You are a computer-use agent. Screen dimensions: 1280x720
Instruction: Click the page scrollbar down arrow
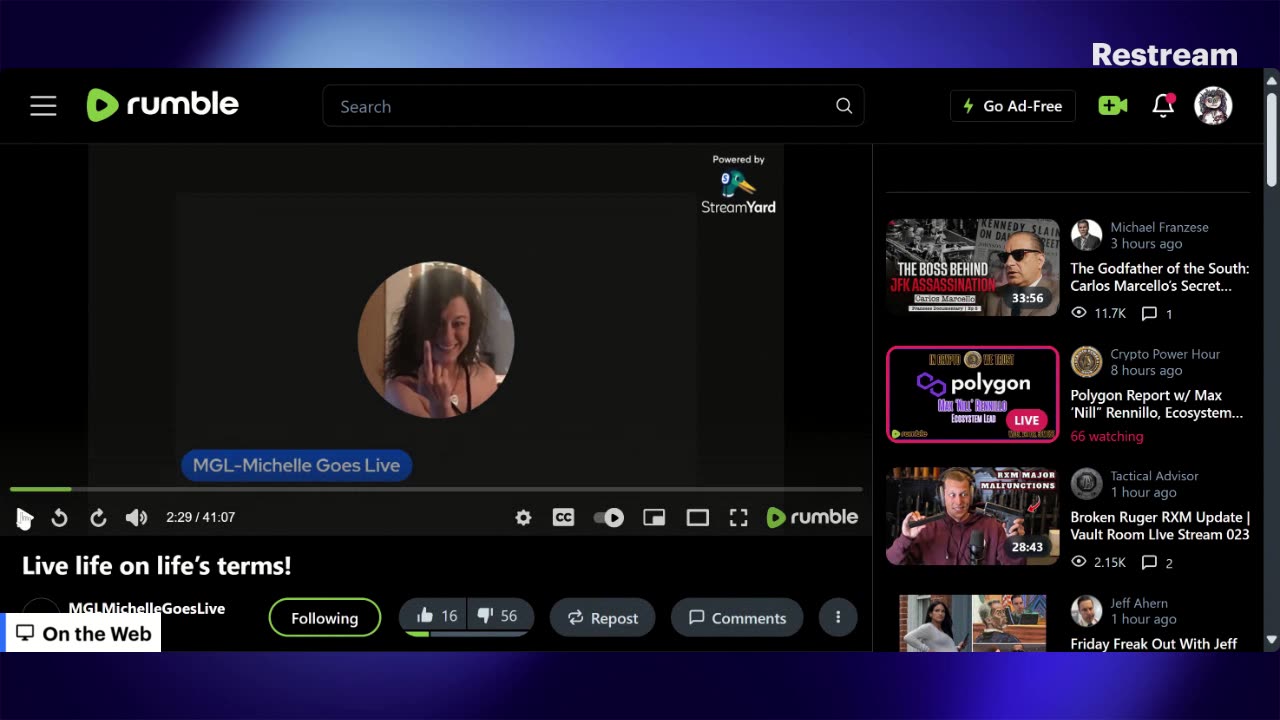point(1272,639)
